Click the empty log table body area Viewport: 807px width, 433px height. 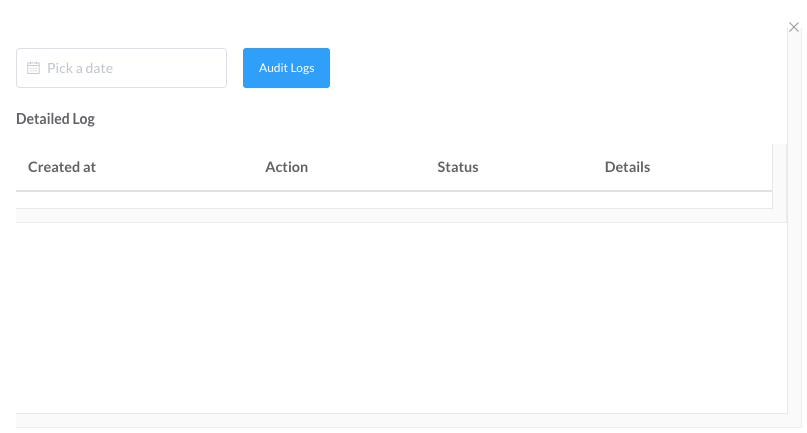coord(400,315)
